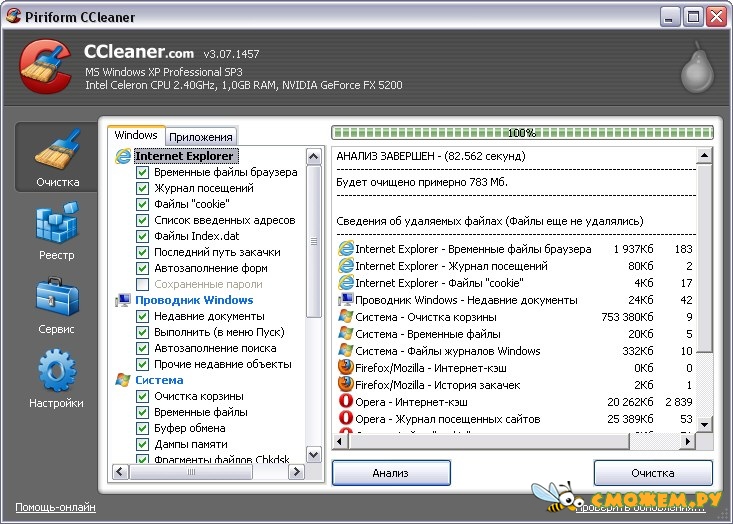Click Windows icon of Файлы журналов Windows result
This screenshot has width=733, height=524.
[346, 350]
